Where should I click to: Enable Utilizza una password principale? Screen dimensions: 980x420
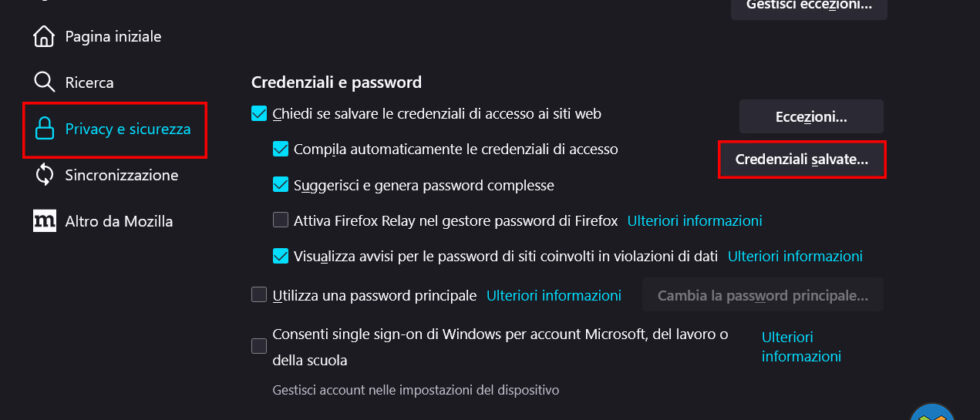pyautogui.click(x=259, y=295)
